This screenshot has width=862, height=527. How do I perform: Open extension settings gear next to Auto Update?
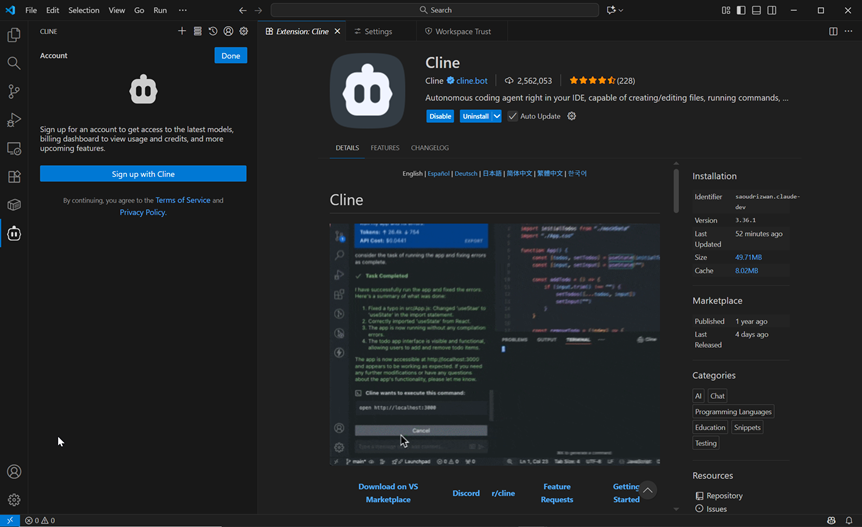[x=572, y=116]
